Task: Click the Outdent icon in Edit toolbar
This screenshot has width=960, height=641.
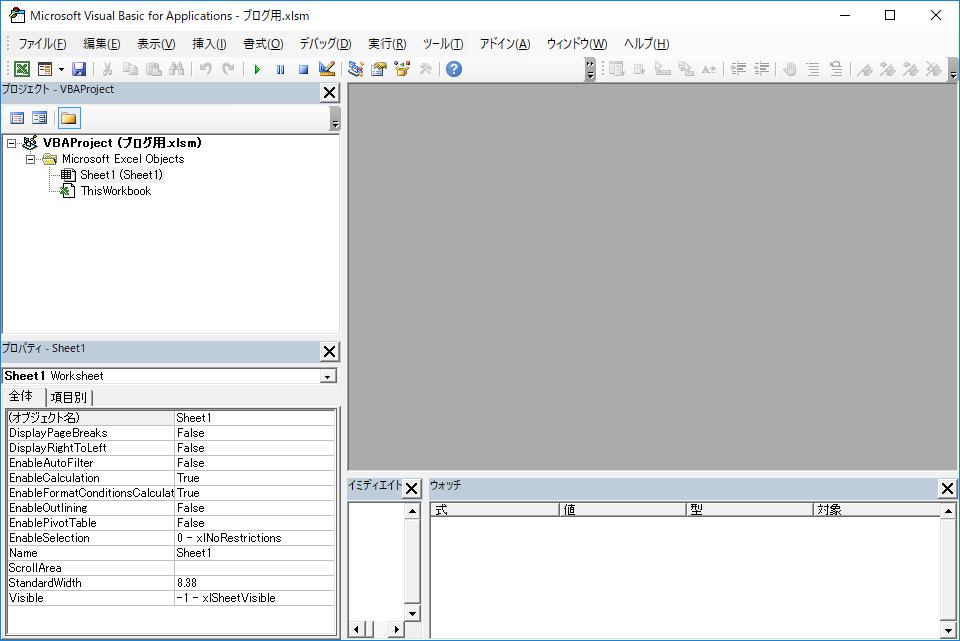Action: pyautogui.click(x=761, y=69)
